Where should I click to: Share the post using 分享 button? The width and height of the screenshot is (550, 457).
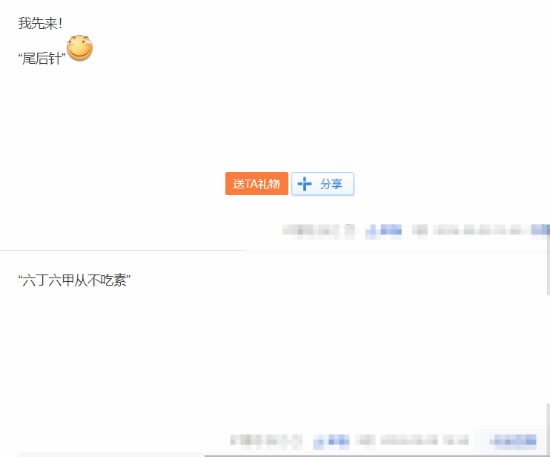click(322, 183)
